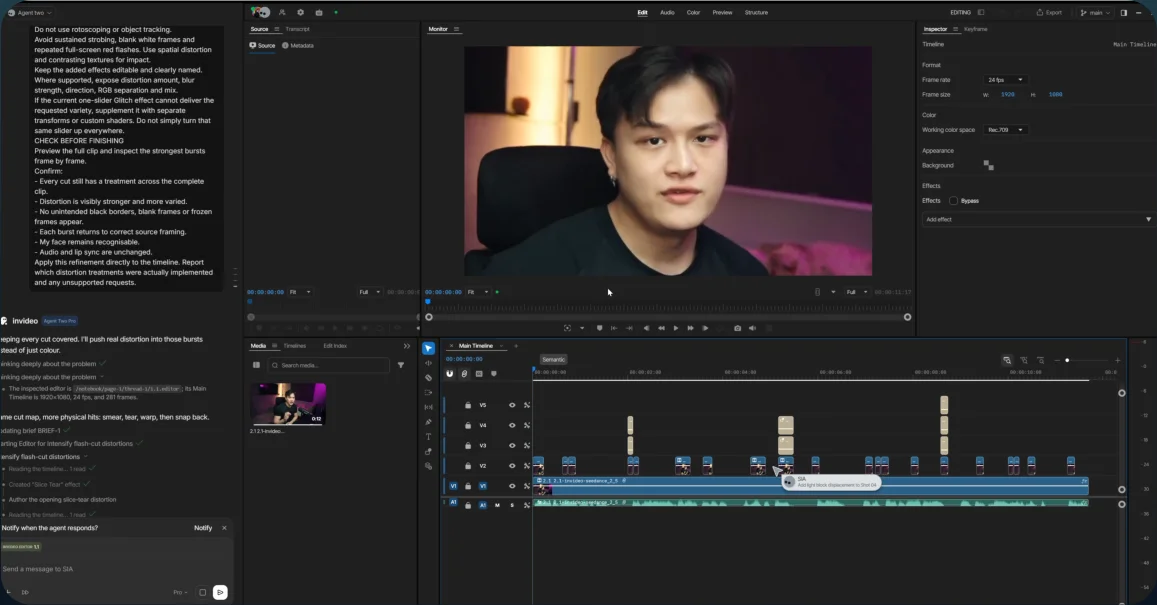Mute the A1 audio track
1157x605 pixels.
pyautogui.click(x=497, y=505)
